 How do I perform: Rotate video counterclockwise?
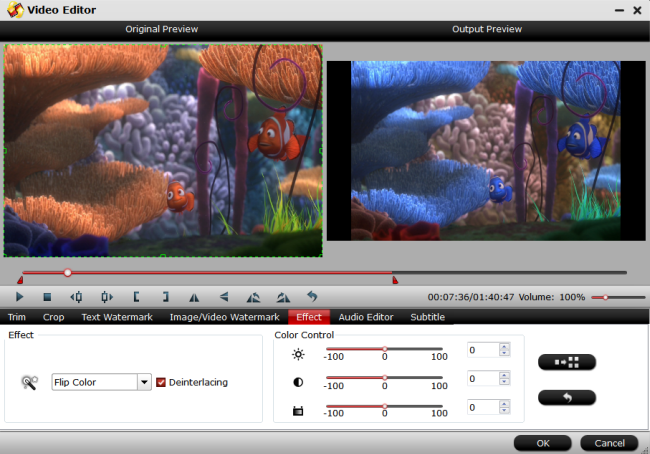[253, 297]
